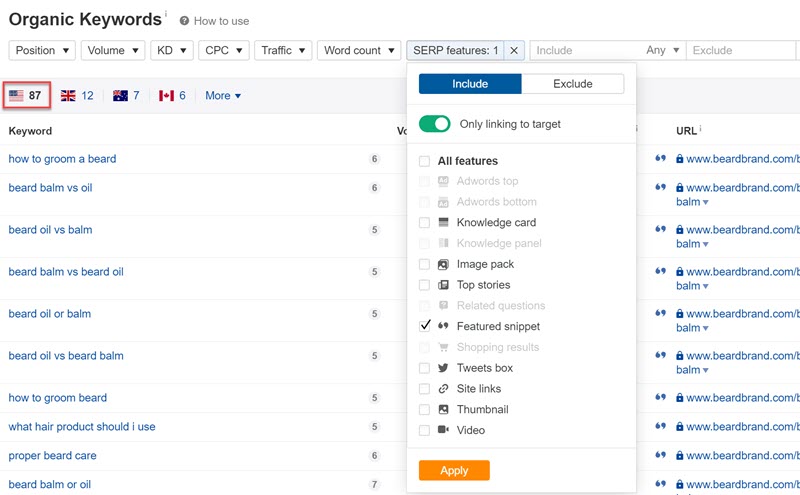Click the Exclude keyword input field
This screenshot has width=800, height=495.
click(x=741, y=51)
